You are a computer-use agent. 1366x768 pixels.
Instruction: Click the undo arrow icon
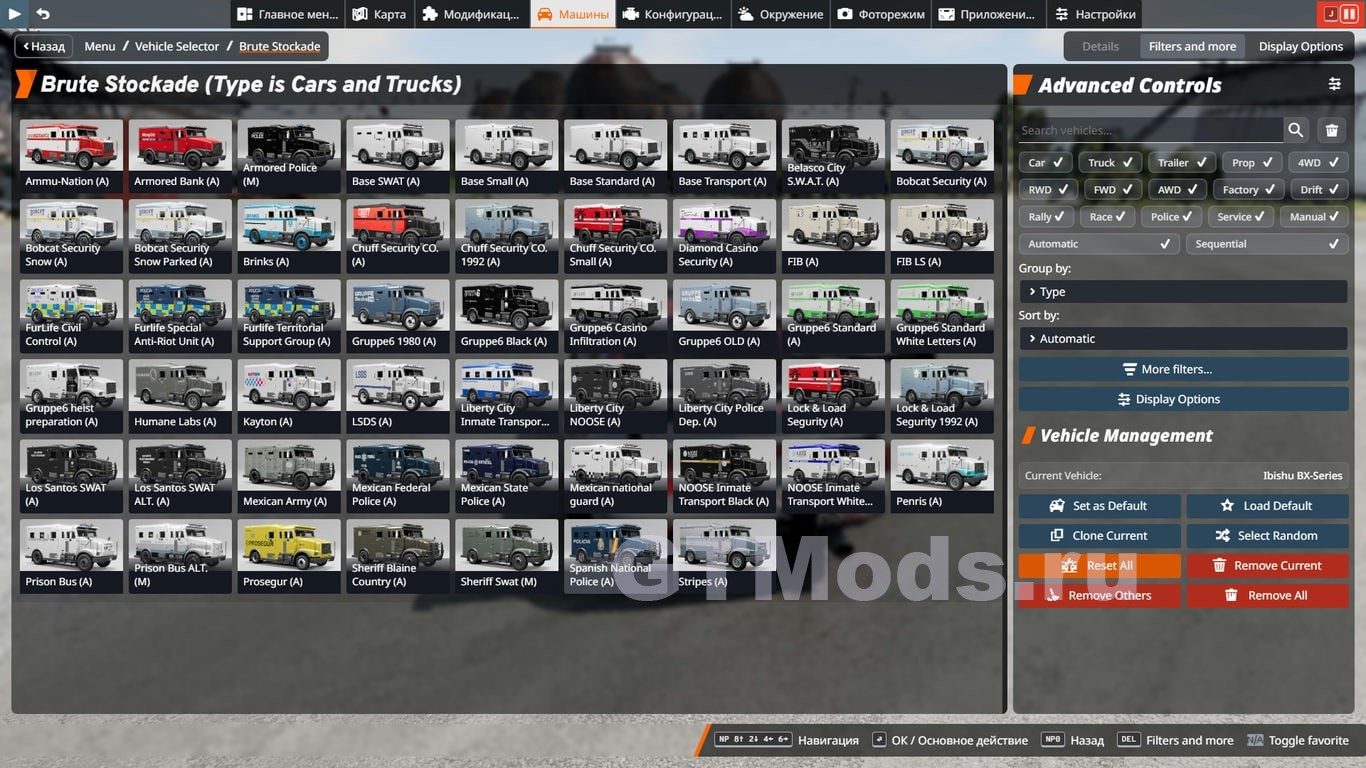tap(43, 14)
